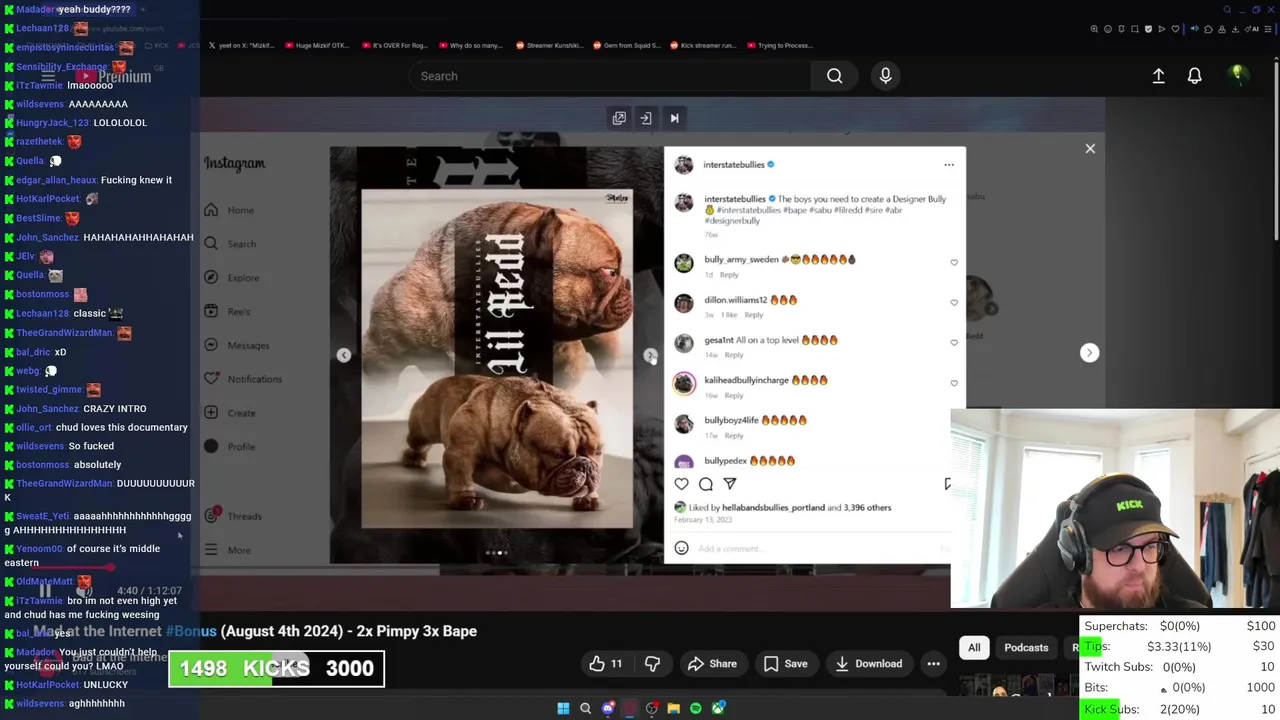Screen dimensions: 1280x720
Task: Open File Explorer from taskbar
Action: pos(673,708)
